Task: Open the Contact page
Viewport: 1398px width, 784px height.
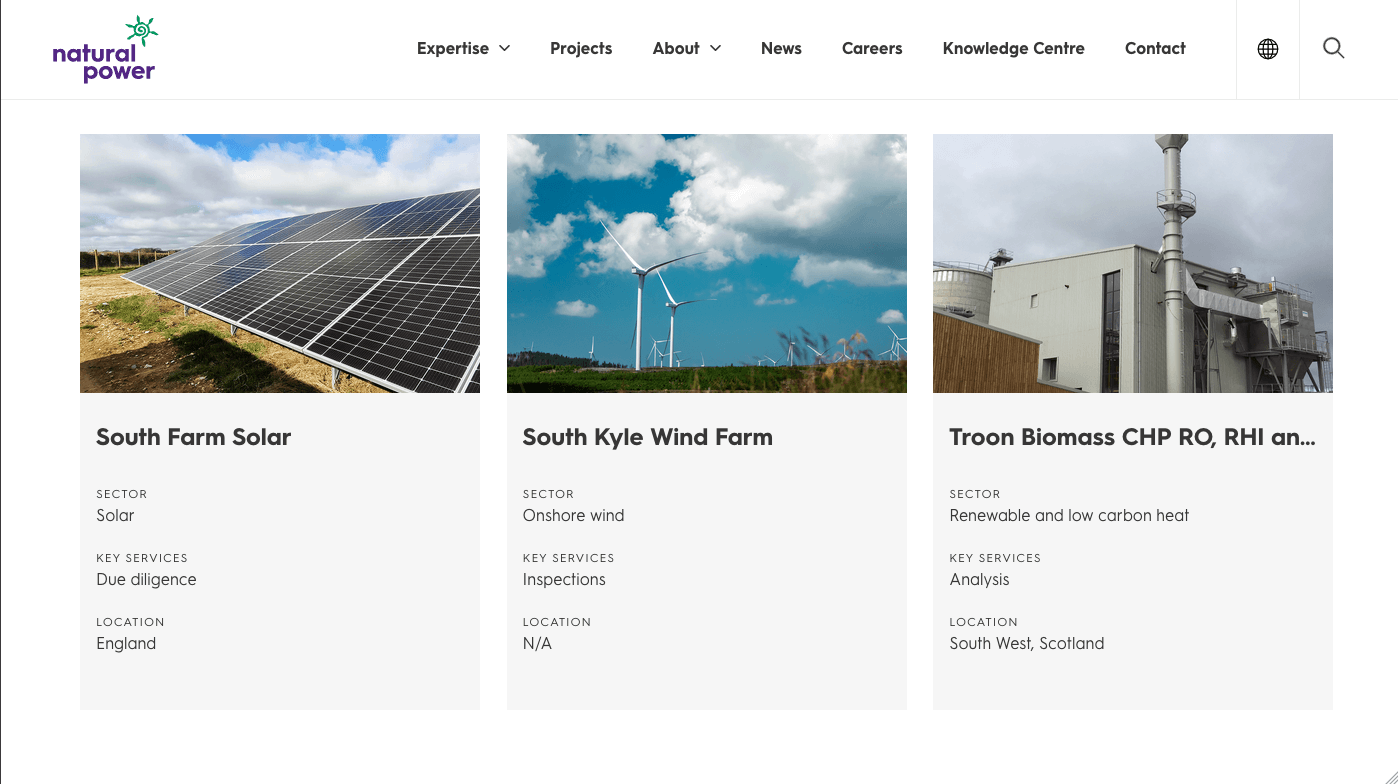Action: tap(1155, 48)
